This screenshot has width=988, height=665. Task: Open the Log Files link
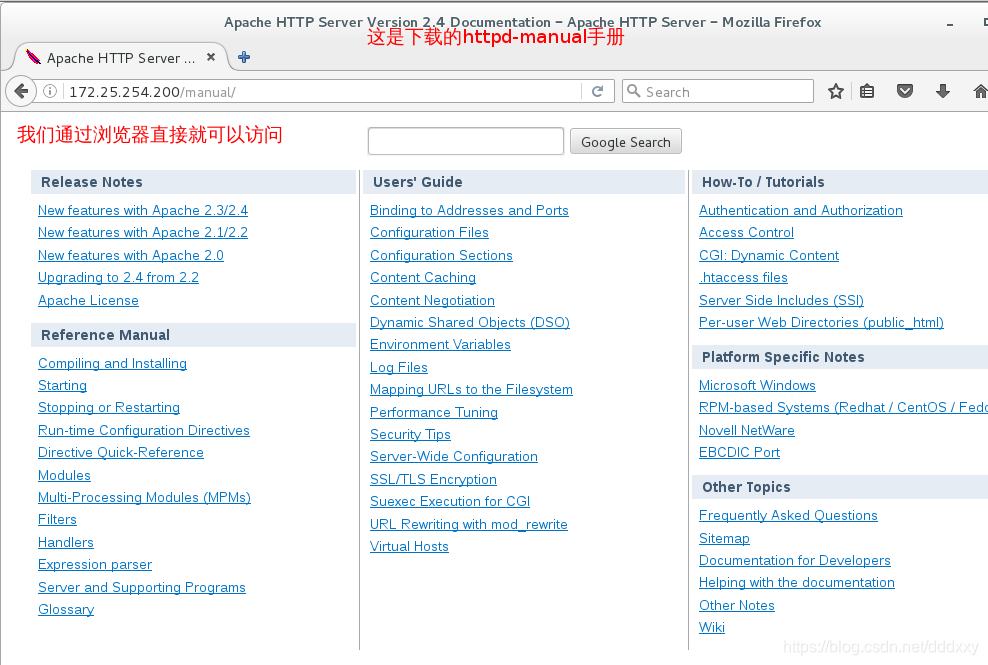coord(399,367)
